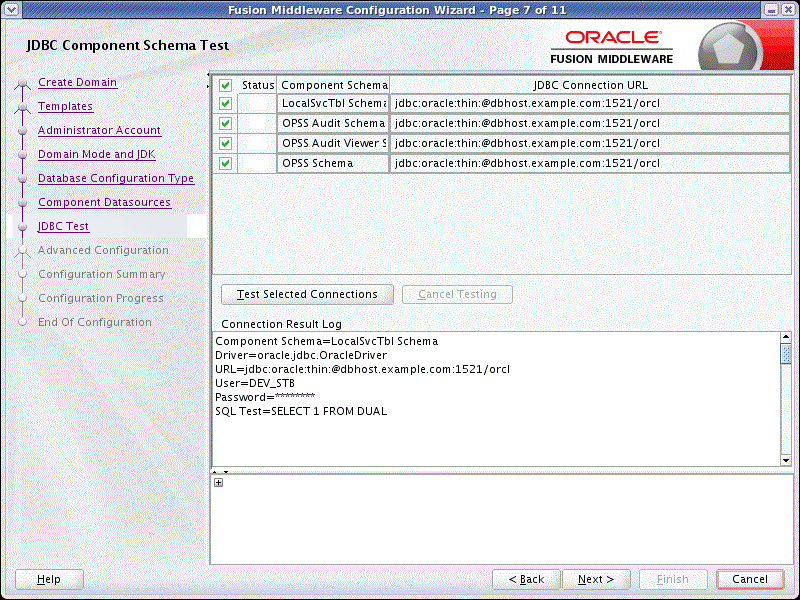Open Administrator Account step
The image size is (800, 600).
coord(99,130)
